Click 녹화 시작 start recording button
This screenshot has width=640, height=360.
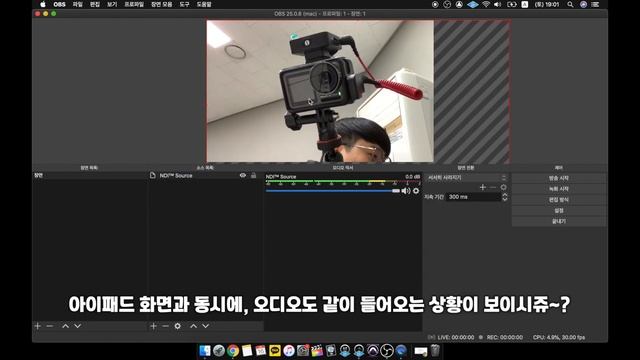coord(559,189)
